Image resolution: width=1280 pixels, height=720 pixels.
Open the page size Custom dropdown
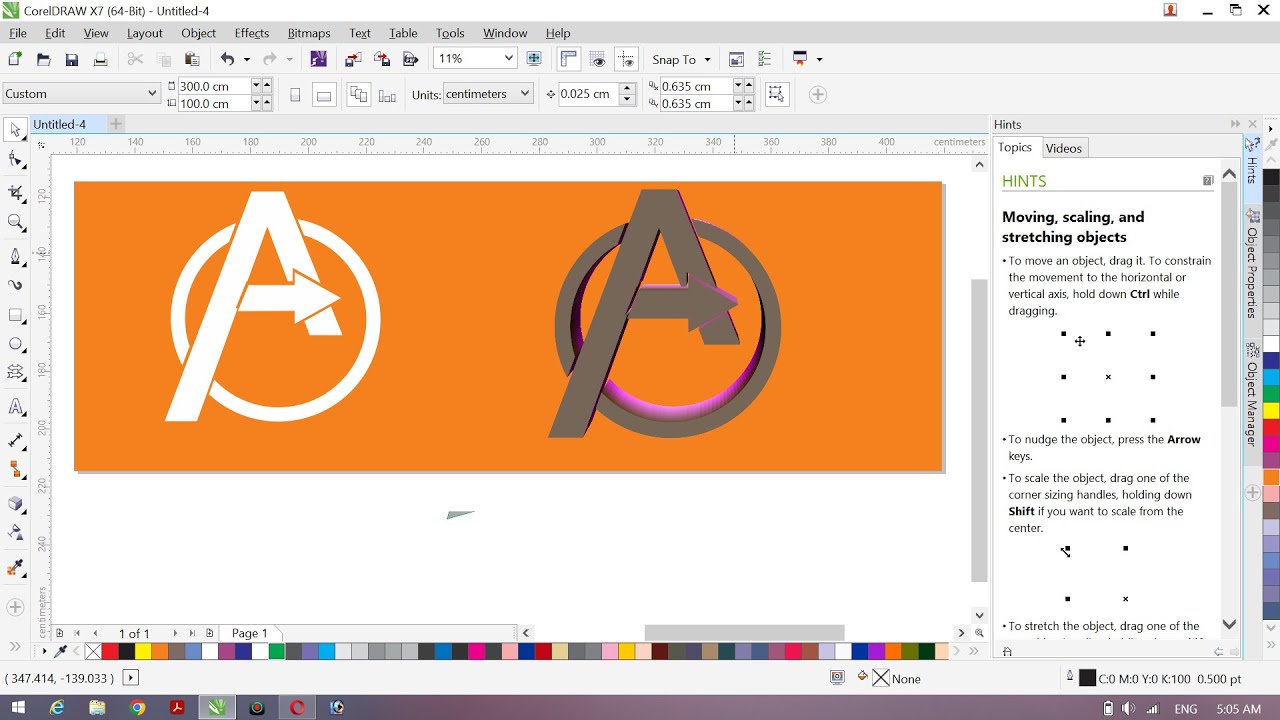click(152, 94)
